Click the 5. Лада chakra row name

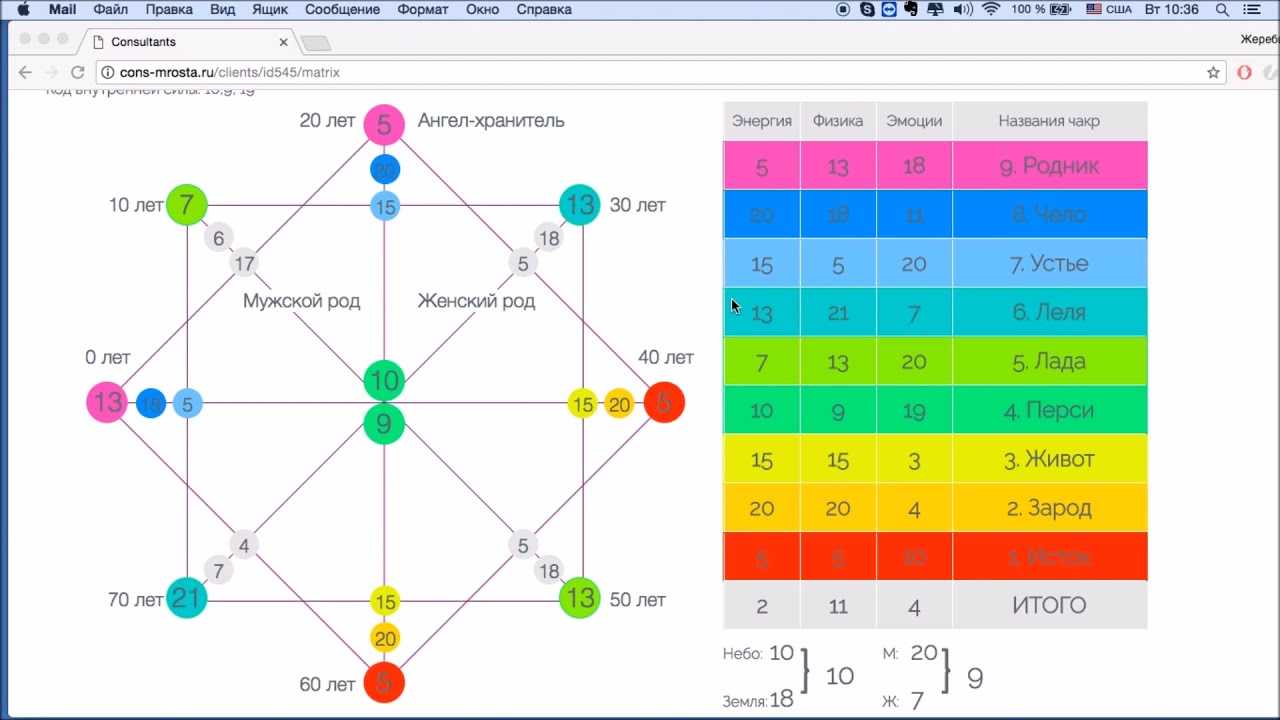(x=1049, y=362)
